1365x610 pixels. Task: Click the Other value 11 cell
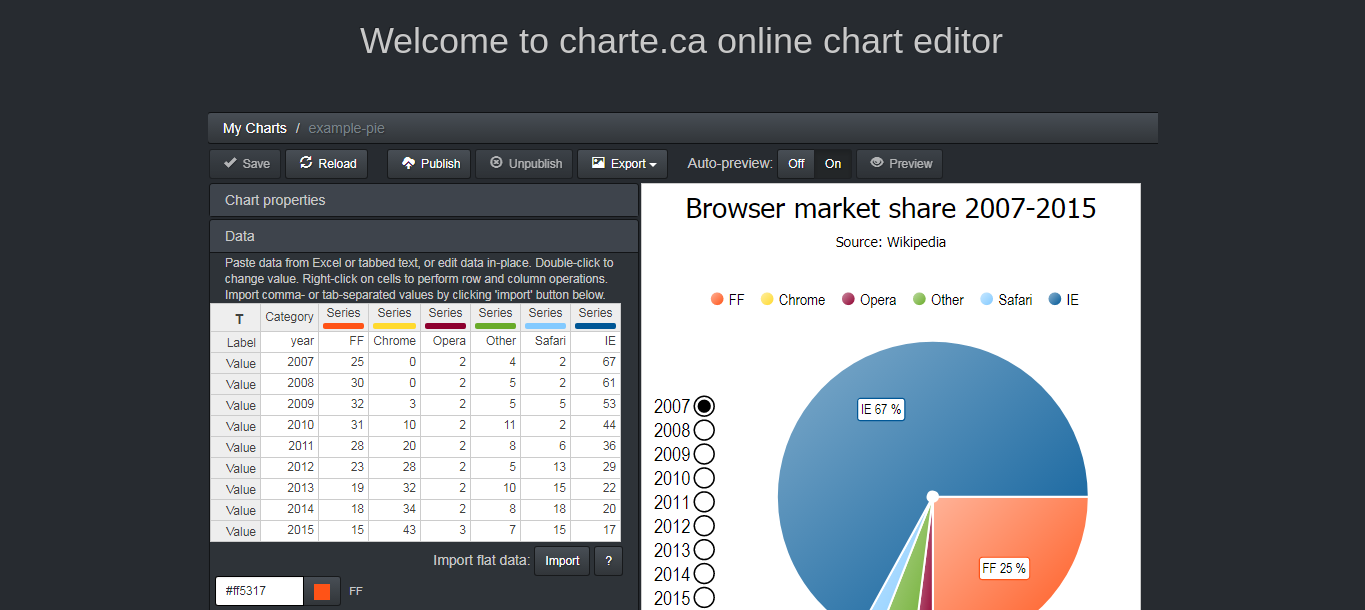495,426
